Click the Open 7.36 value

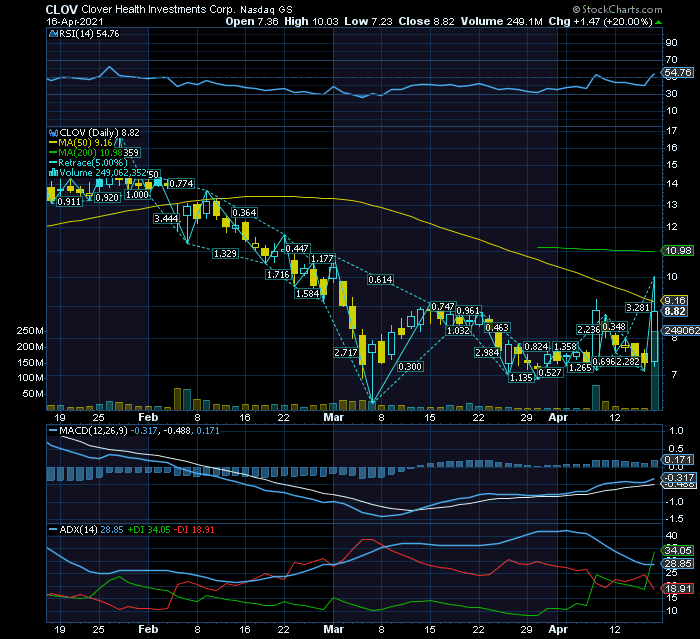point(252,21)
